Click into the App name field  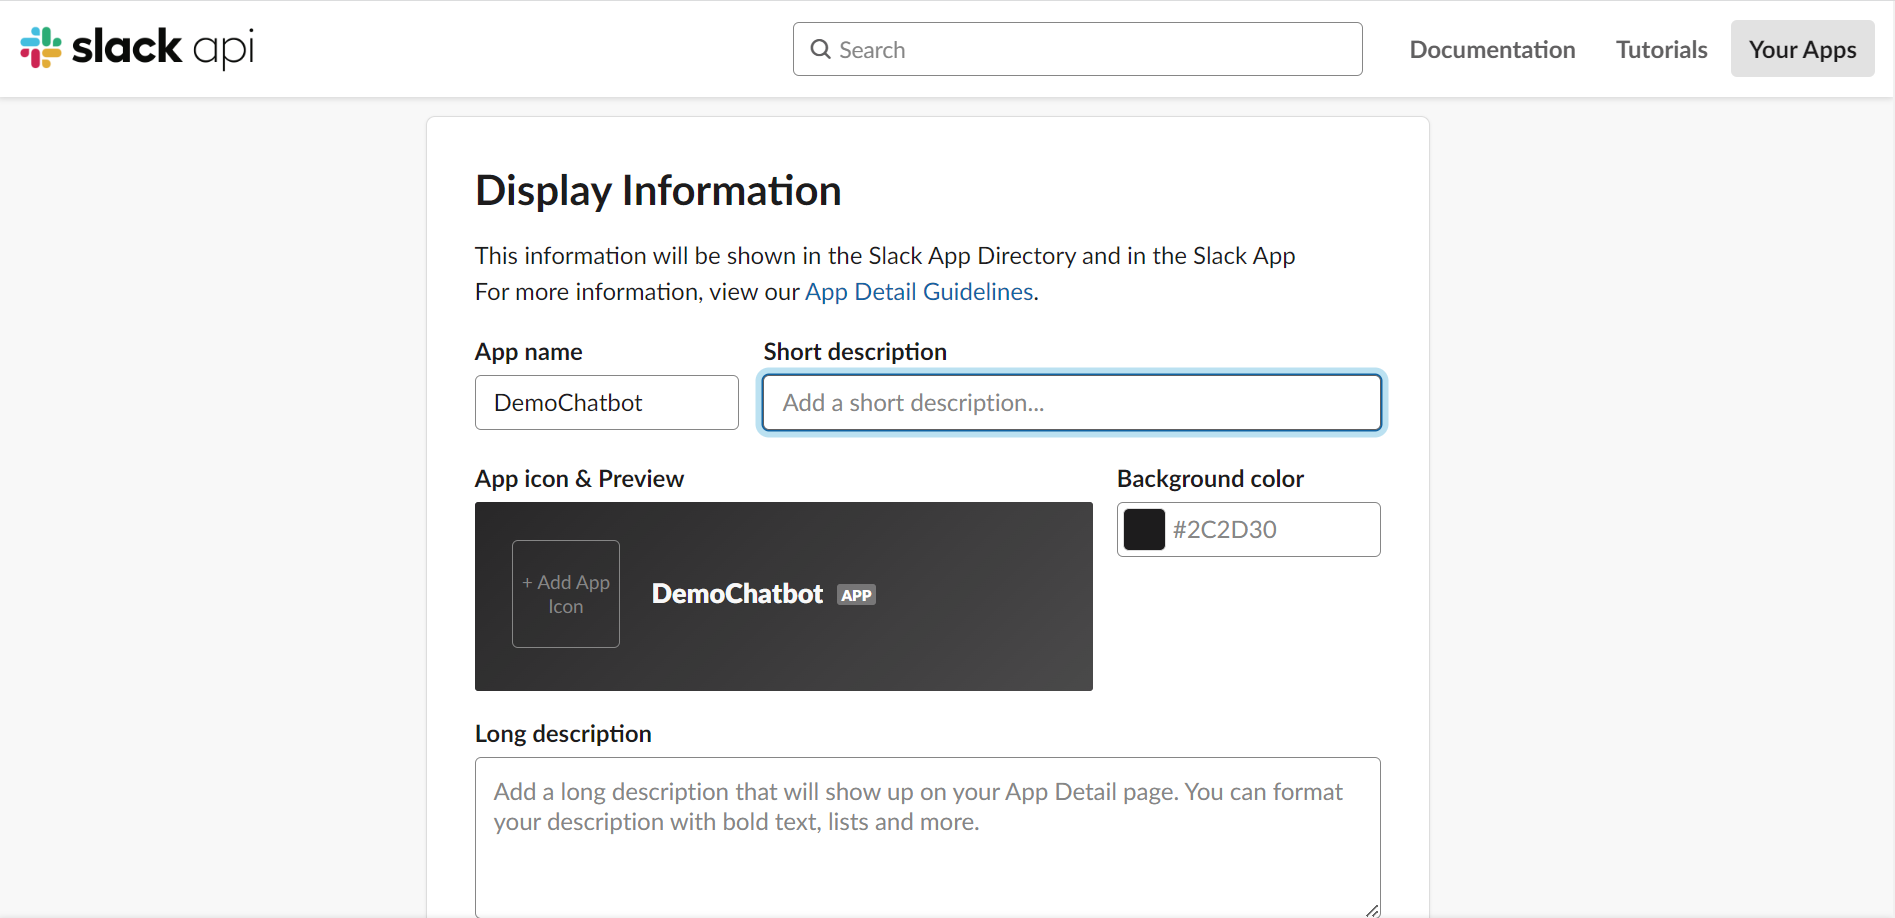point(606,403)
